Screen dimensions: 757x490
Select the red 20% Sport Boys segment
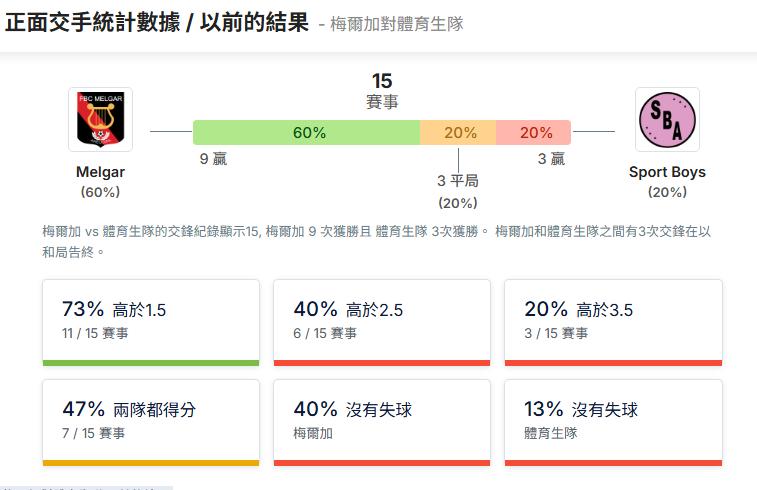click(x=533, y=133)
